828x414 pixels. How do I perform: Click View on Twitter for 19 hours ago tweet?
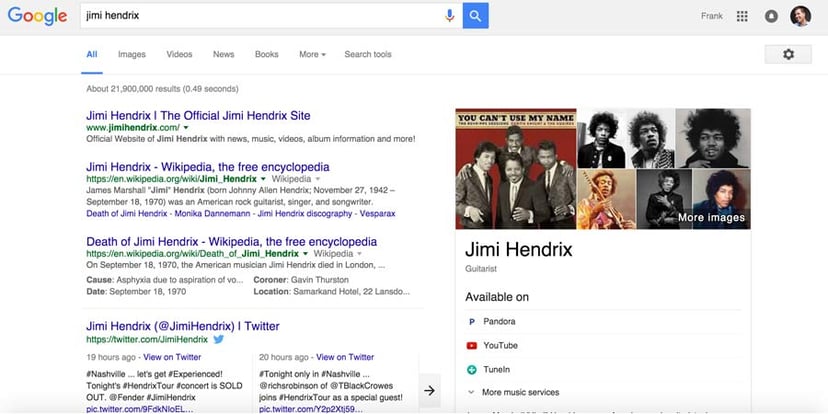172,357
